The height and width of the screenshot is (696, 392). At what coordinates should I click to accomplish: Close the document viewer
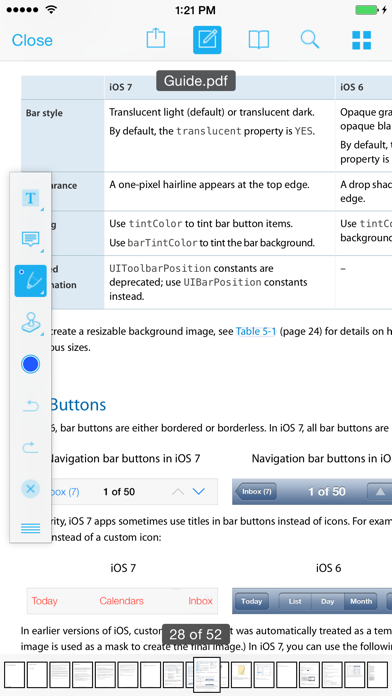click(x=32, y=40)
